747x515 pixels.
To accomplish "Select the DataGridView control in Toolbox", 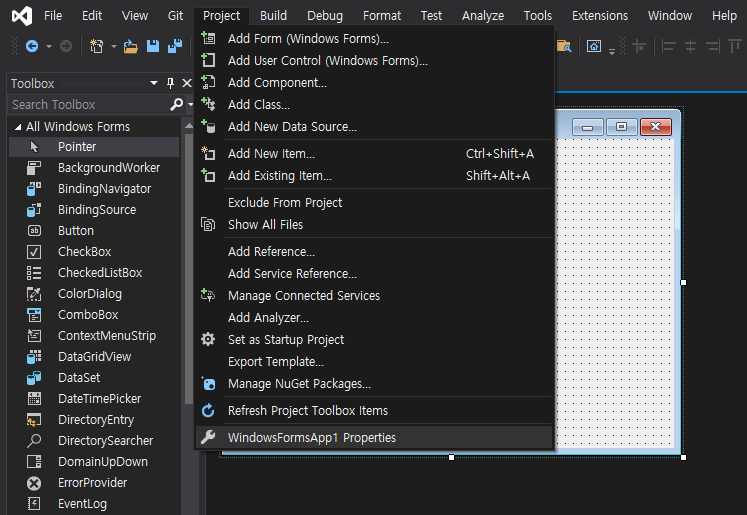I will 94,357.
